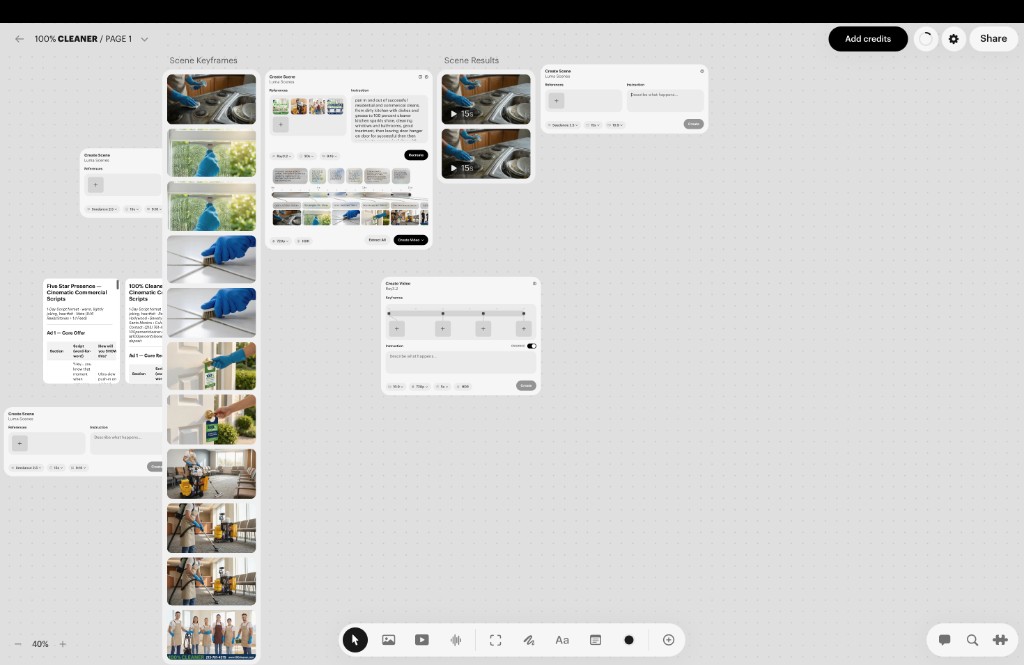
Task: Click the Add credits button
Action: click(868, 39)
